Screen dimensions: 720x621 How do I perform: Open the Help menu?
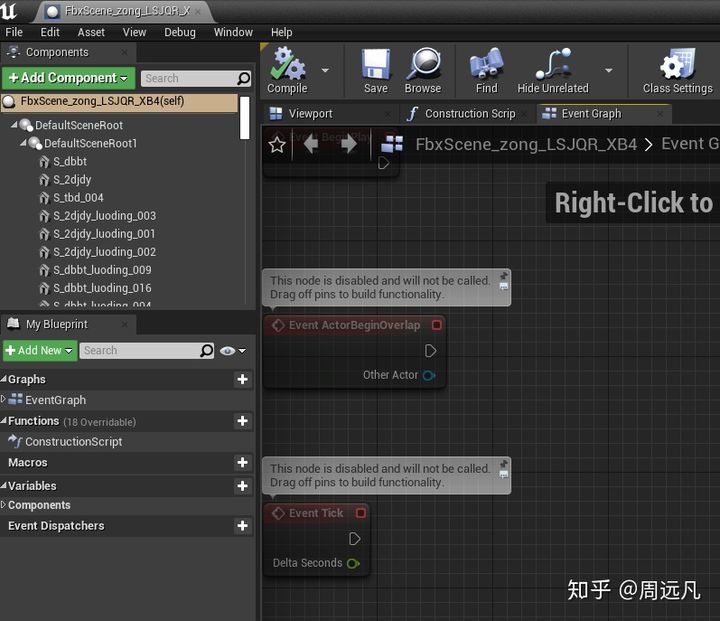[281, 32]
